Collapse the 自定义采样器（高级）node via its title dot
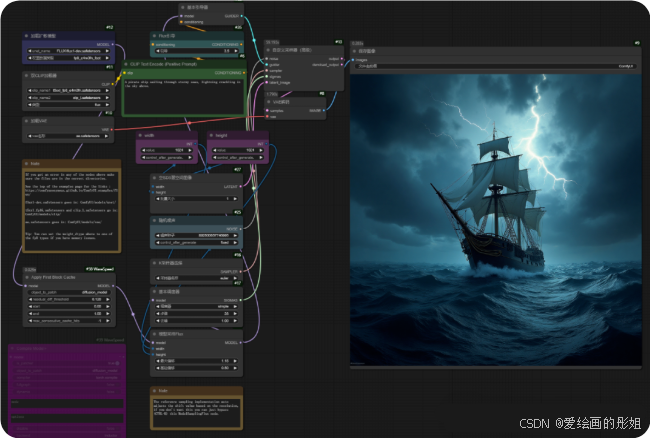Viewport: 650px width, 438px height. click(x=269, y=50)
